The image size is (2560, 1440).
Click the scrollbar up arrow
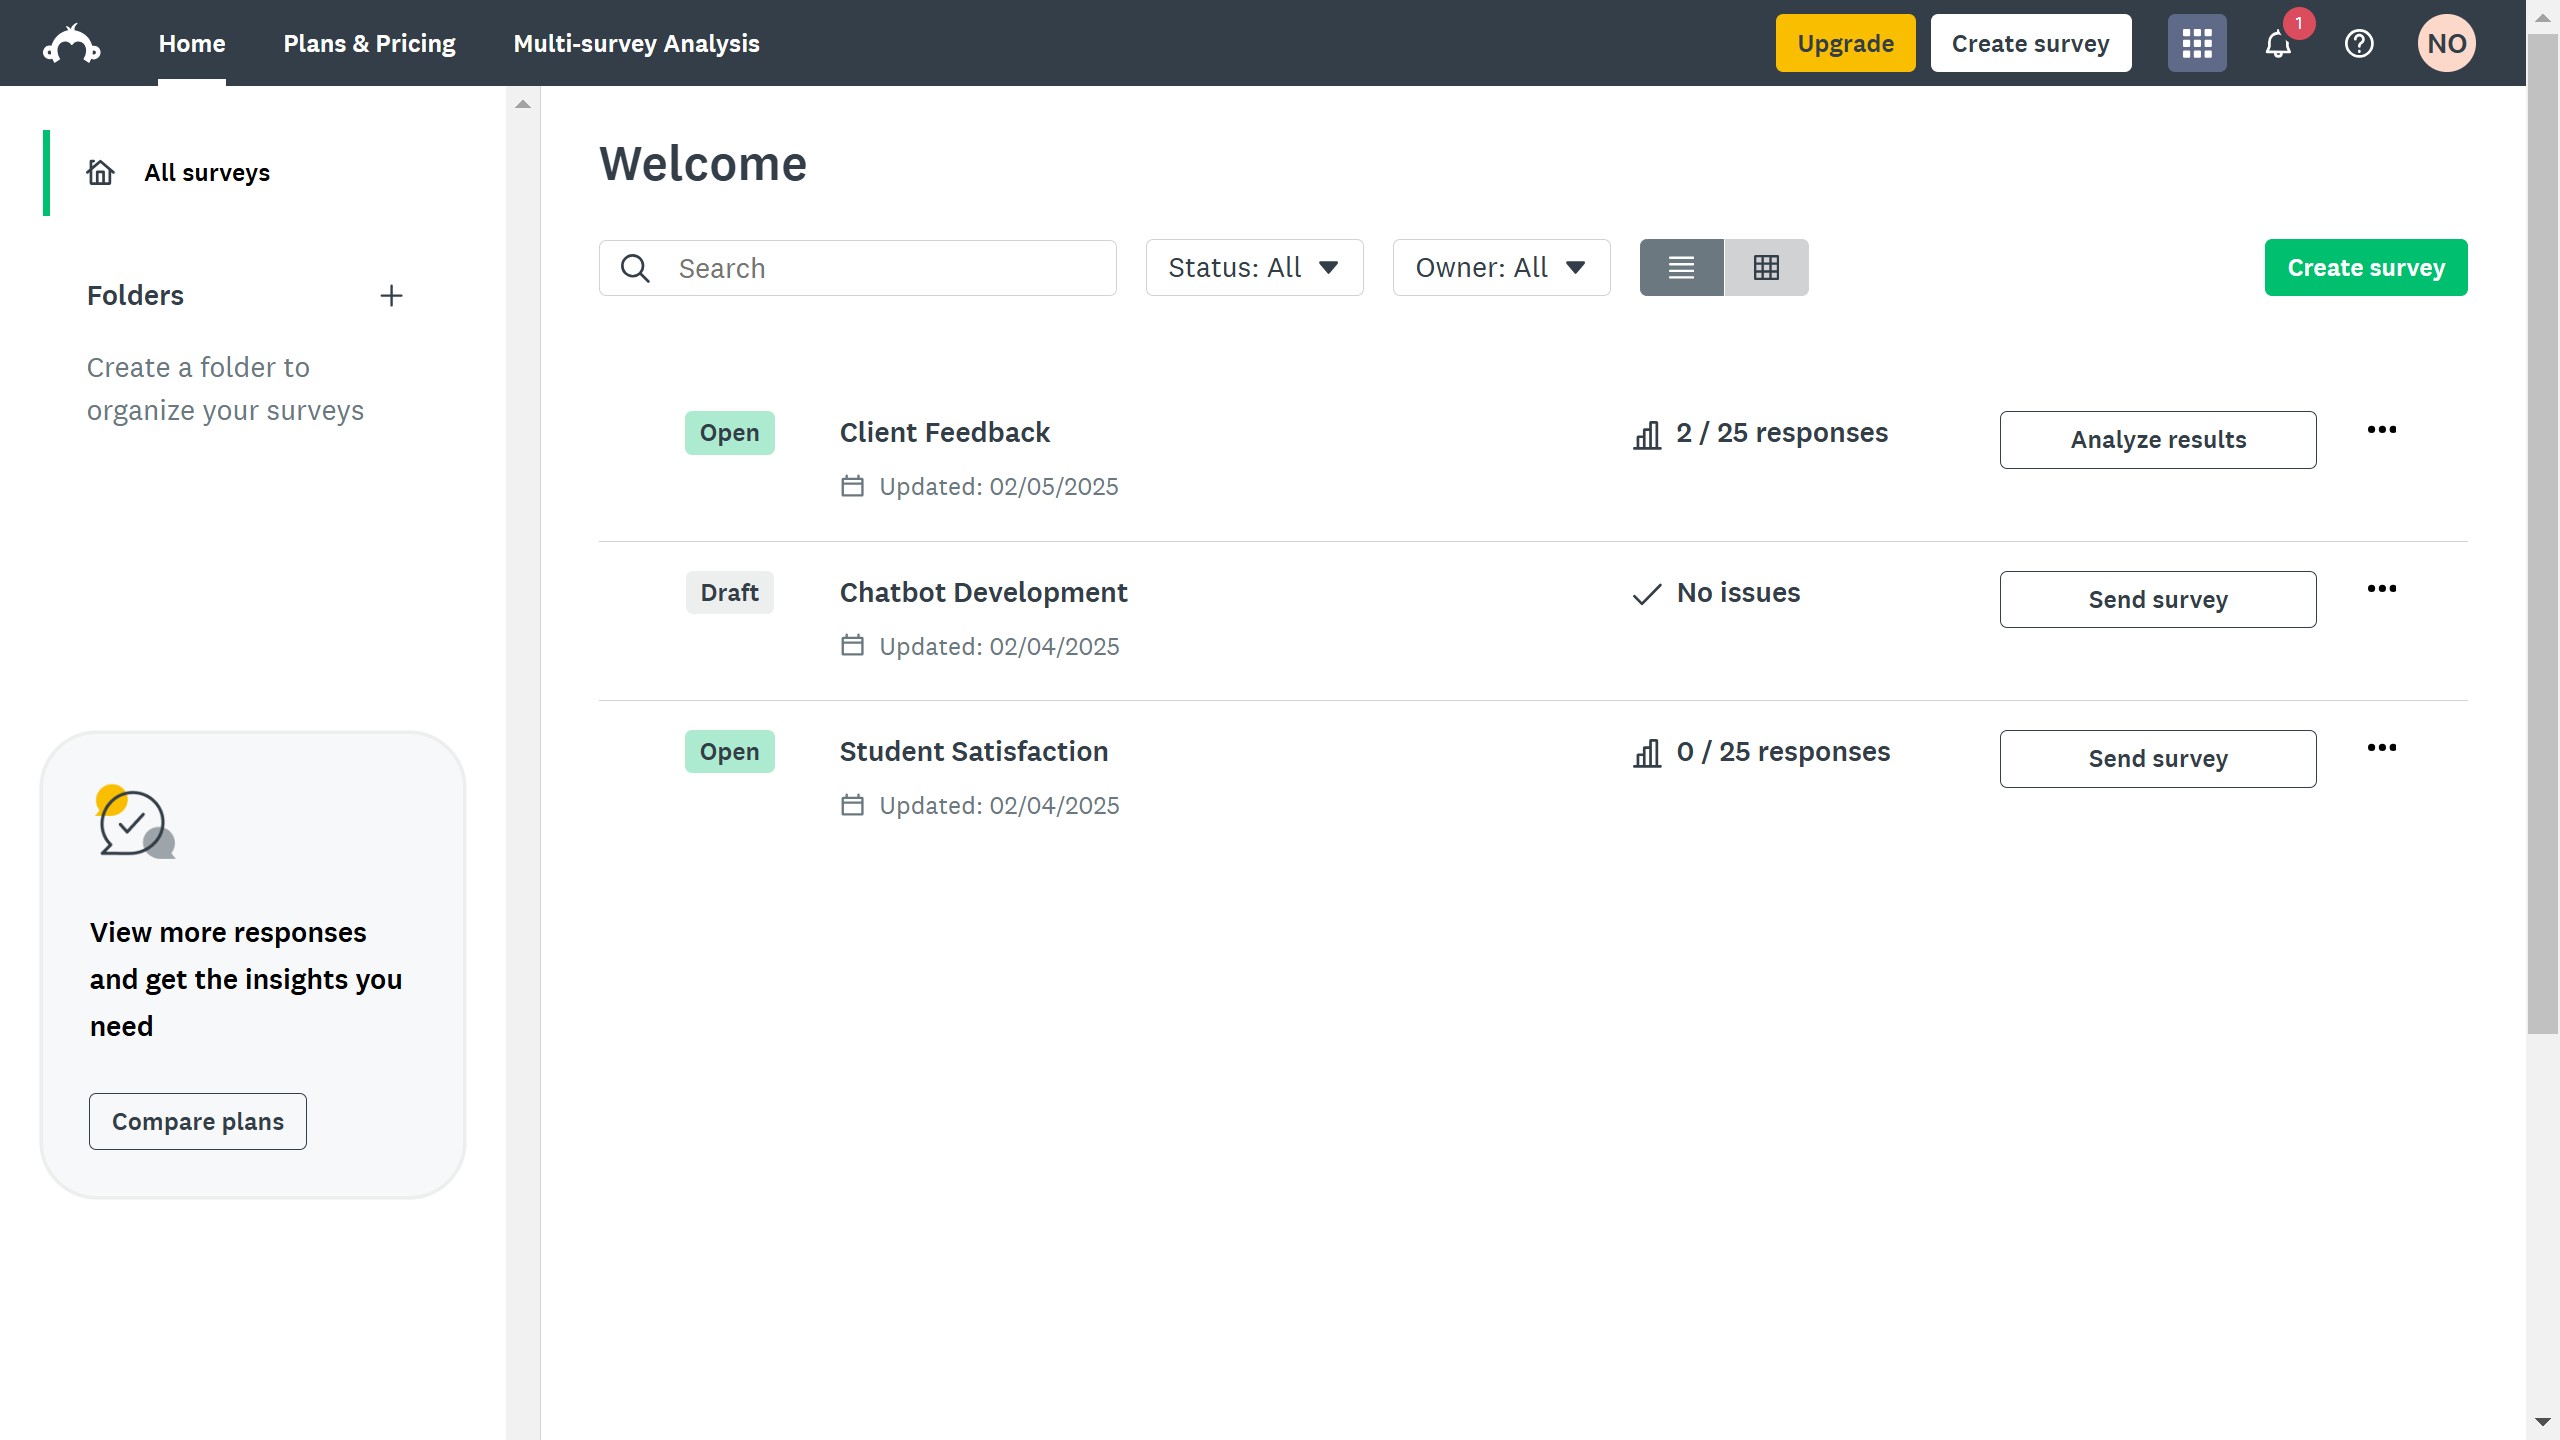(2542, 18)
